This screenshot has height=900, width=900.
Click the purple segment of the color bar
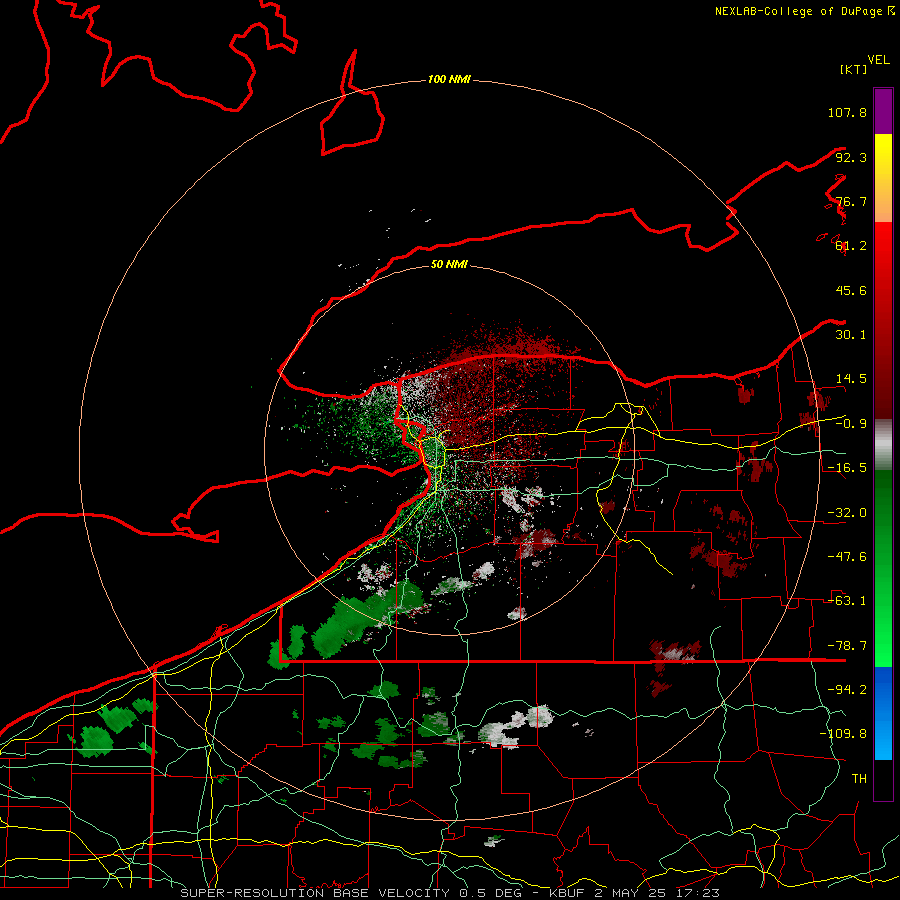point(883,111)
